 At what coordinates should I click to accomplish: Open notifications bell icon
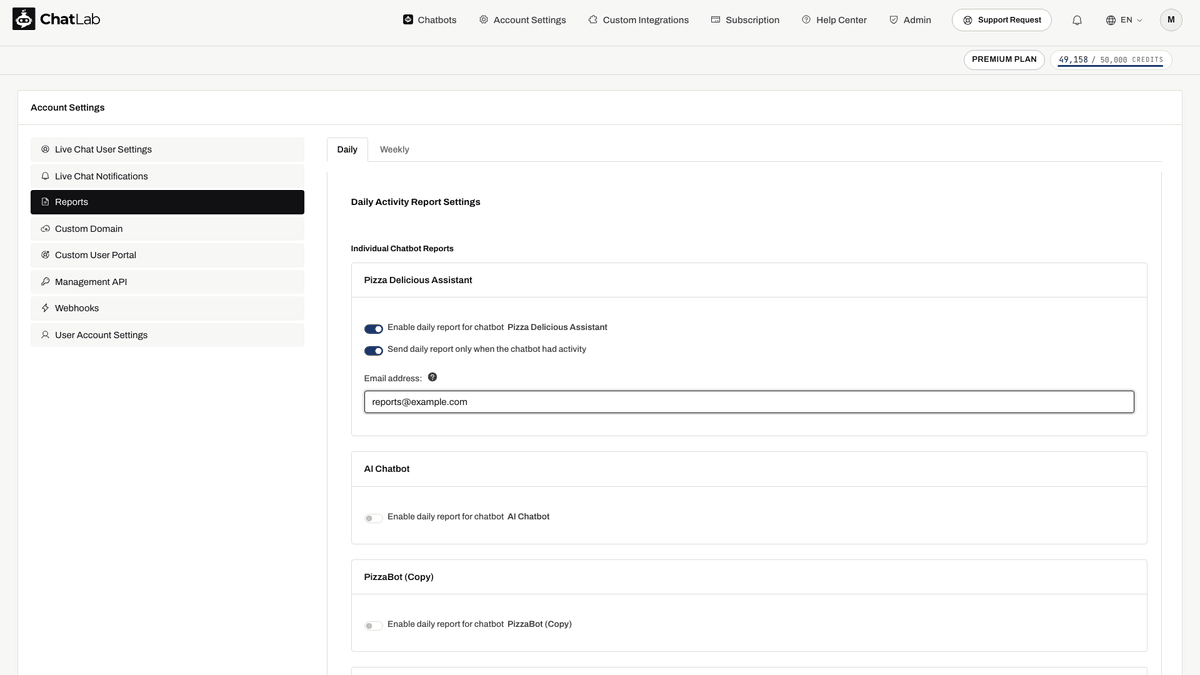1077,20
